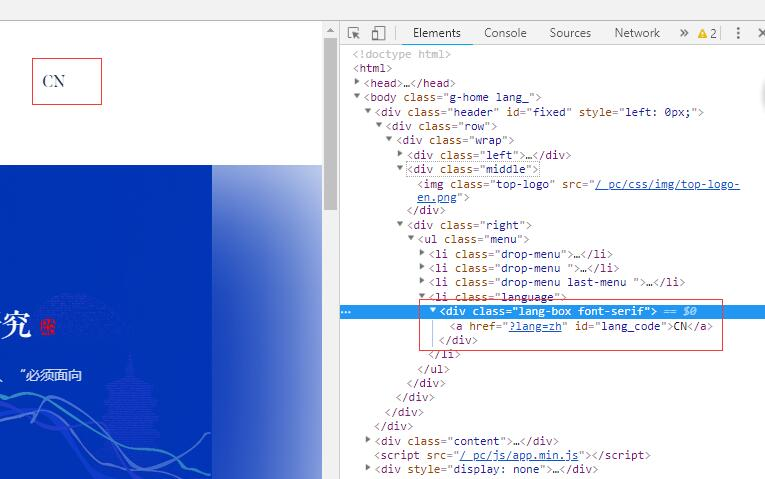Collapse the lang-box font-serif div
This screenshot has height=479, width=765.
(433, 310)
